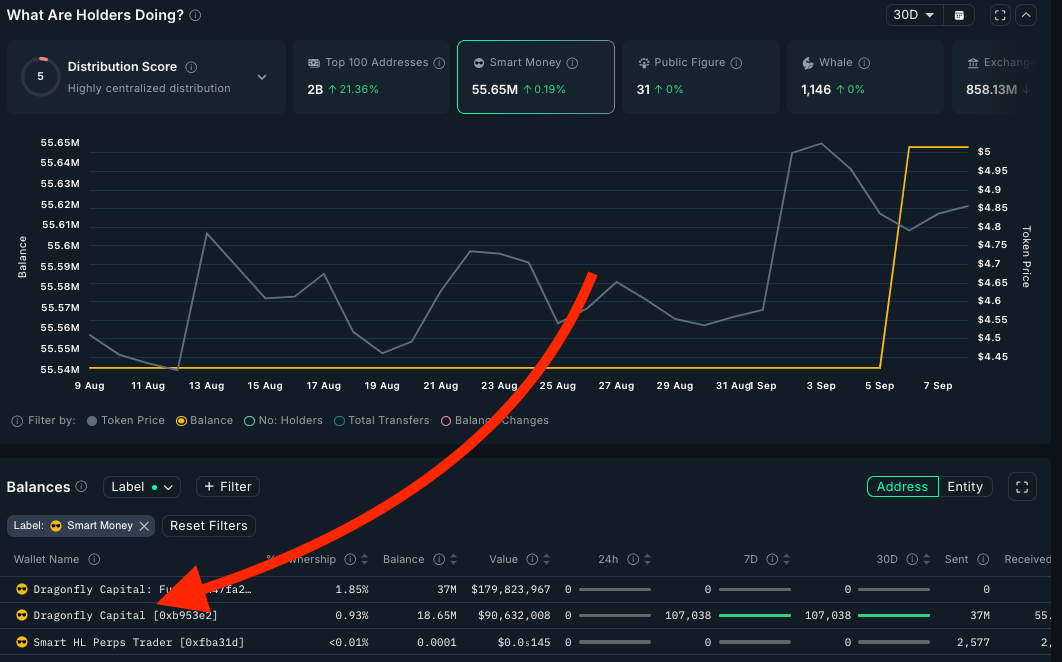1062x662 pixels.
Task: Switch to the Entity tab
Action: coord(965,487)
